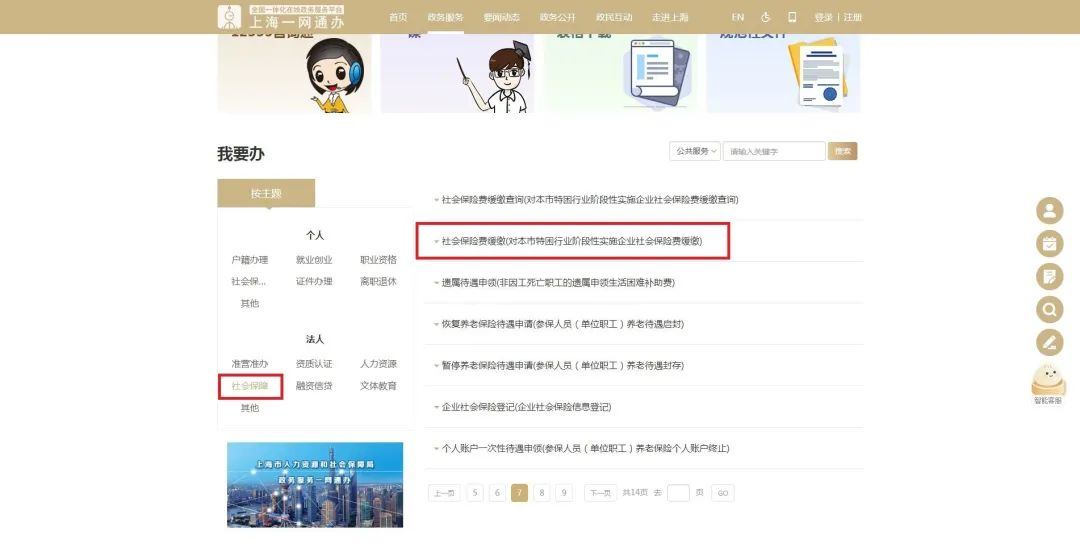Click the keyword search input field

click(x=774, y=151)
